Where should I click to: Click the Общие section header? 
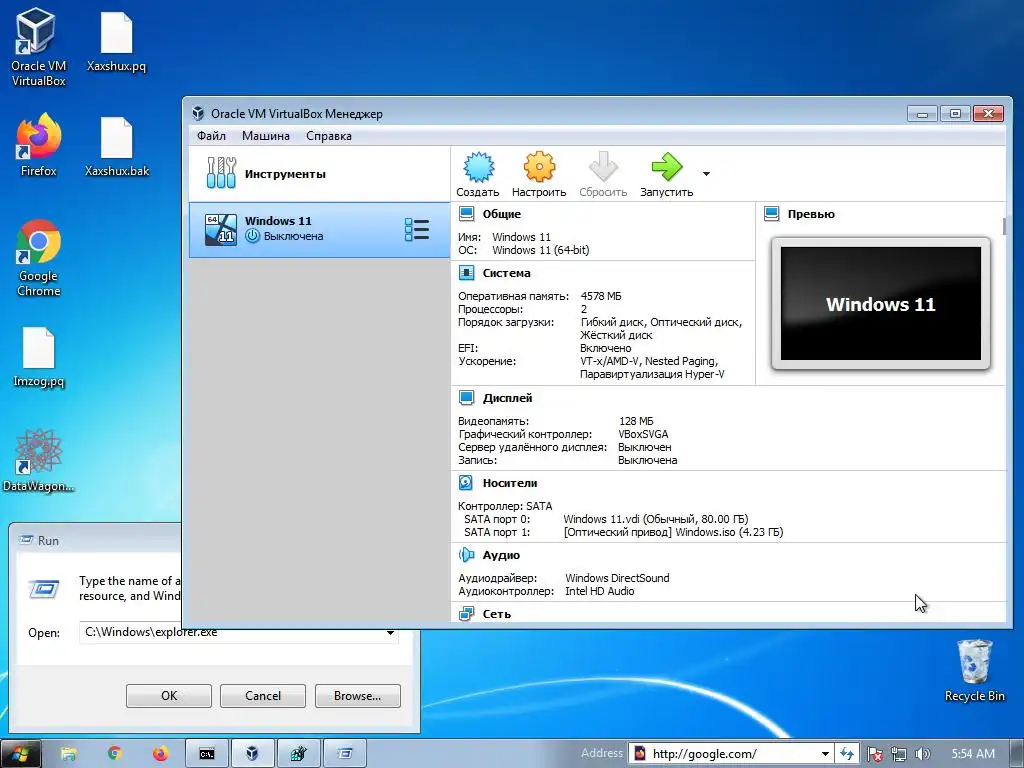pos(502,214)
